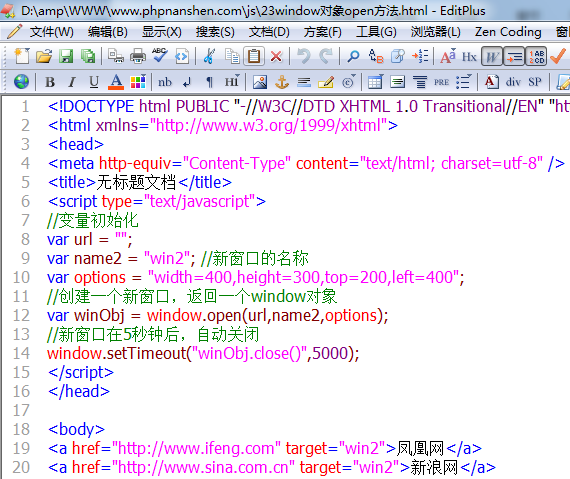570x479 pixels.
Task: Toggle Italic formatting
Action: coord(72,82)
